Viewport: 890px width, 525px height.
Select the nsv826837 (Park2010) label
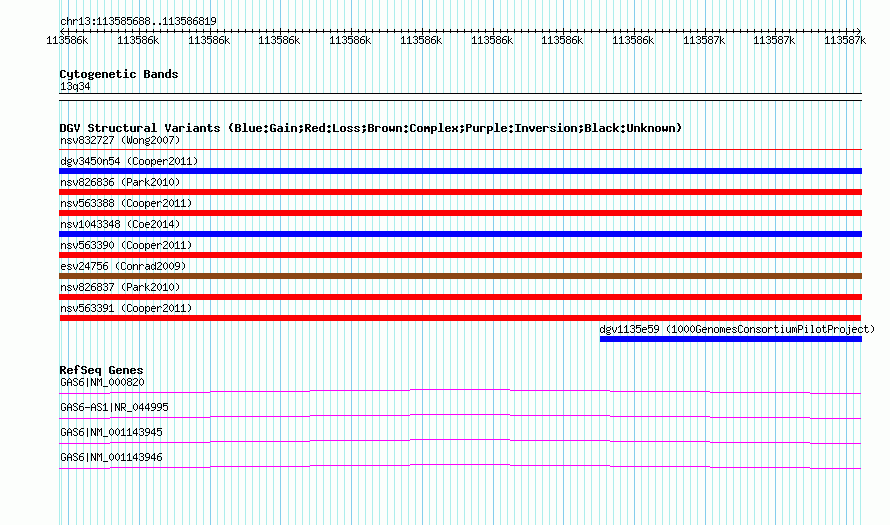[x=120, y=287]
